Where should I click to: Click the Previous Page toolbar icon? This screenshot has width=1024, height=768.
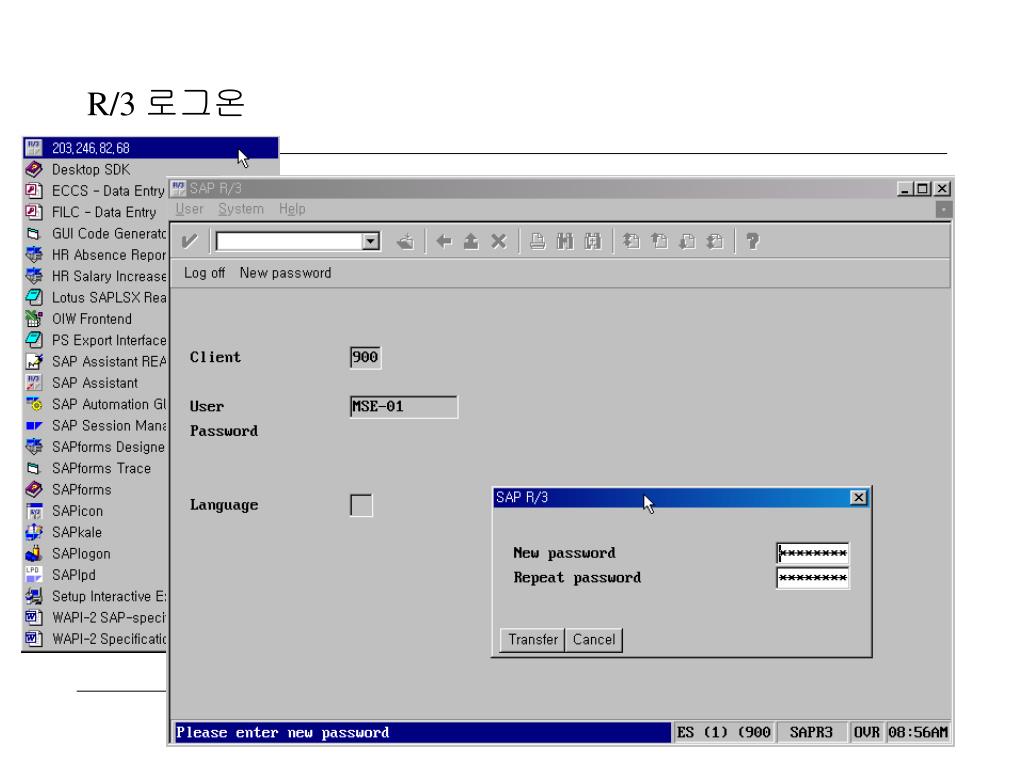point(659,242)
